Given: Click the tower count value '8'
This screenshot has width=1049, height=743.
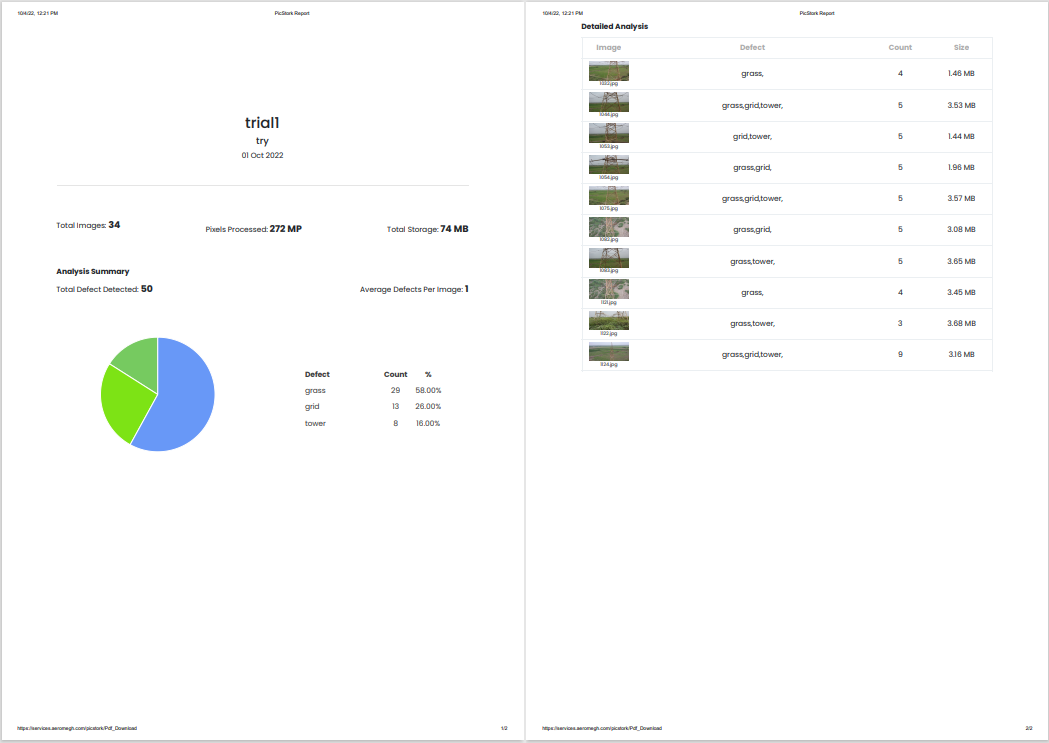Looking at the screenshot, I should coord(395,423).
